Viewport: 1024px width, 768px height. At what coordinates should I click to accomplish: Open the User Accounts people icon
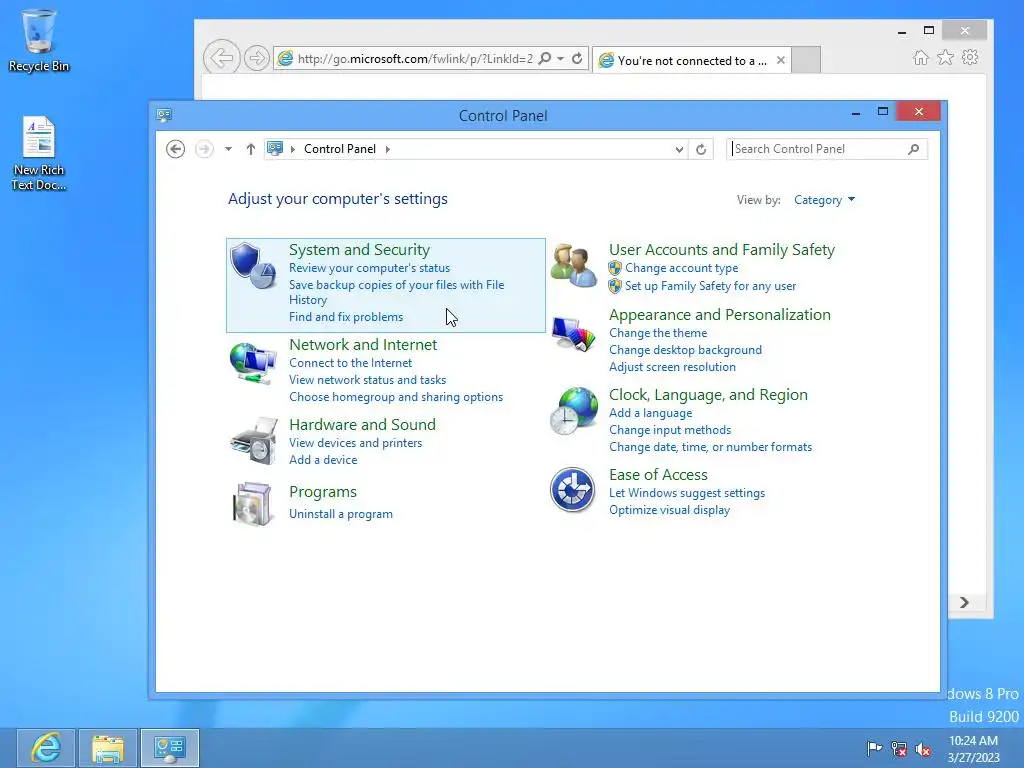(573, 266)
